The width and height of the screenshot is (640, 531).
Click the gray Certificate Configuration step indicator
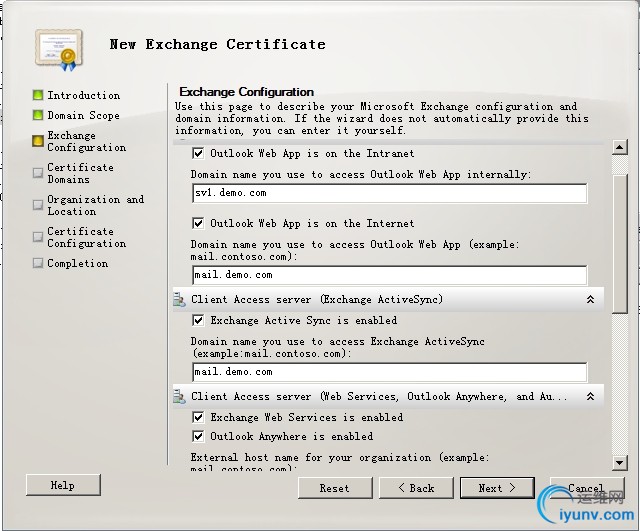[38, 237]
